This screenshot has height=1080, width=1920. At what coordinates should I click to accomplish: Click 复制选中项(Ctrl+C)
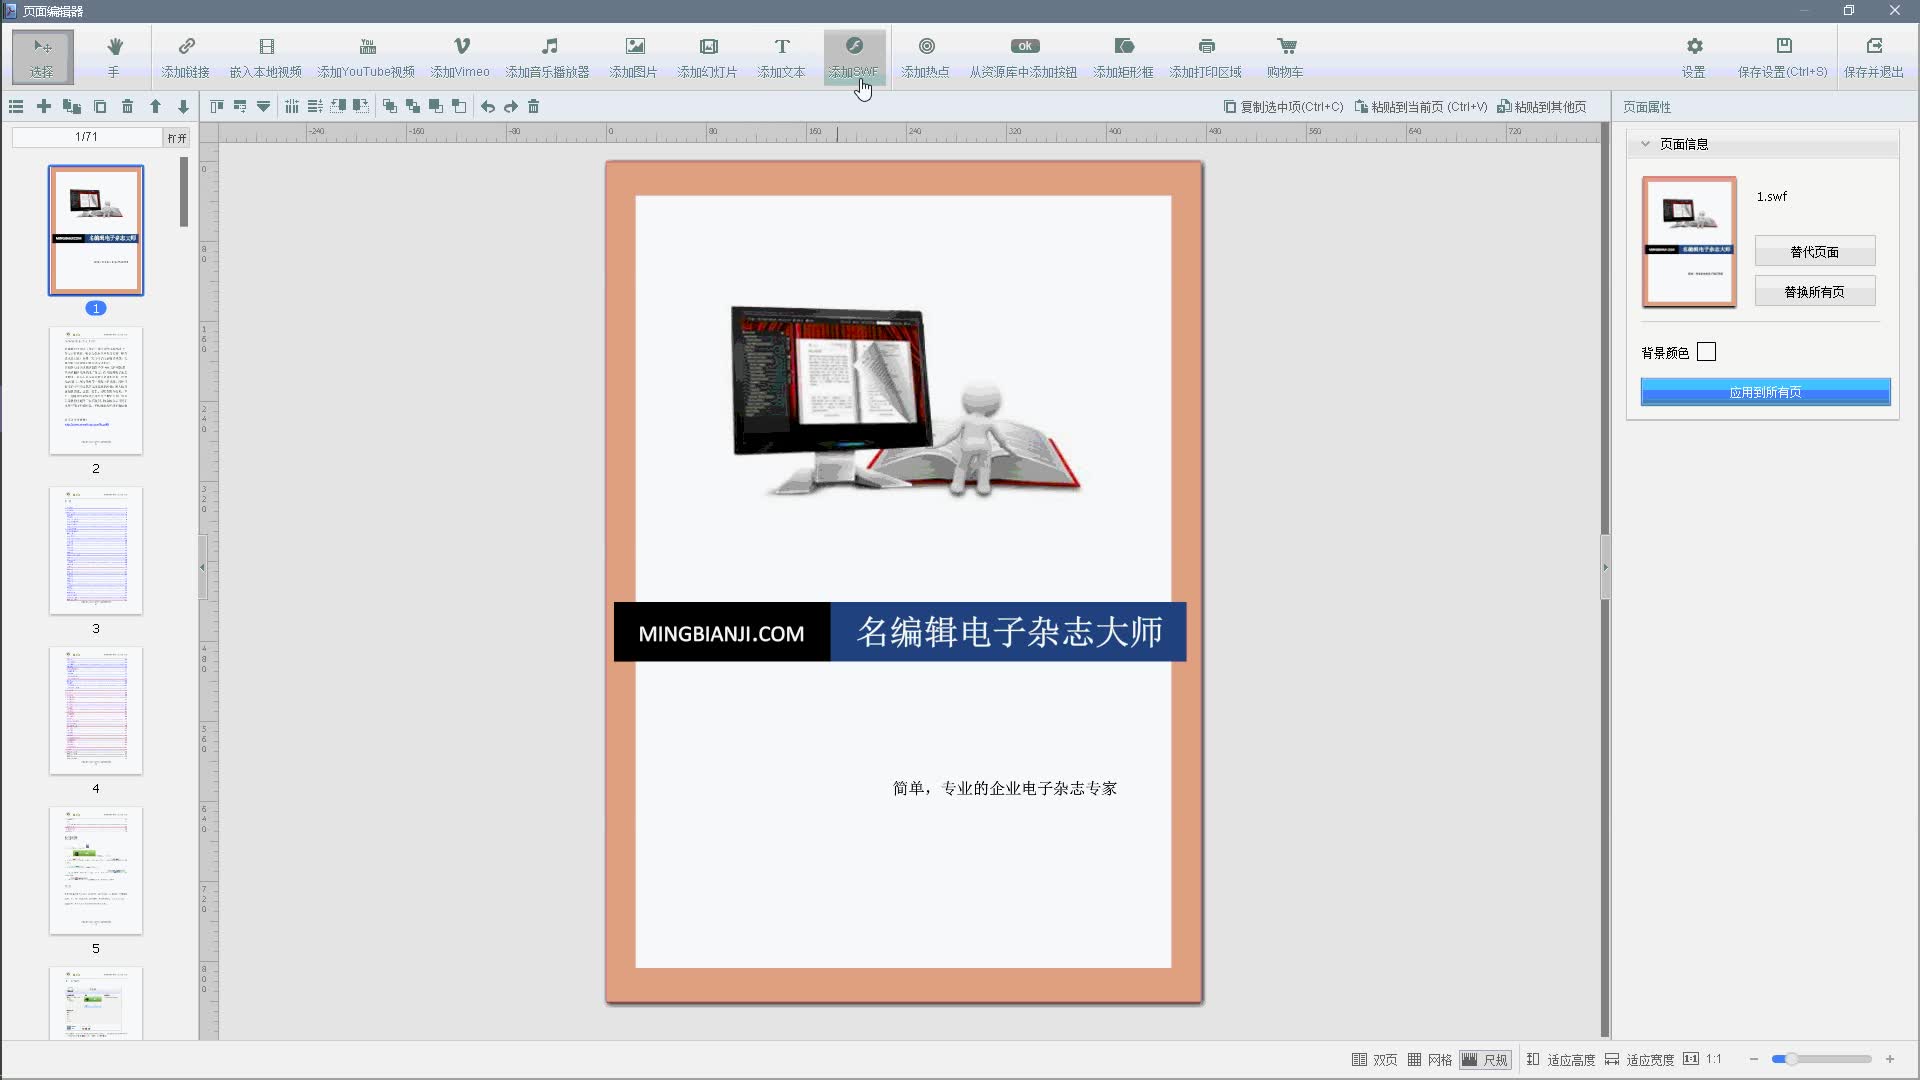[x=1284, y=107]
